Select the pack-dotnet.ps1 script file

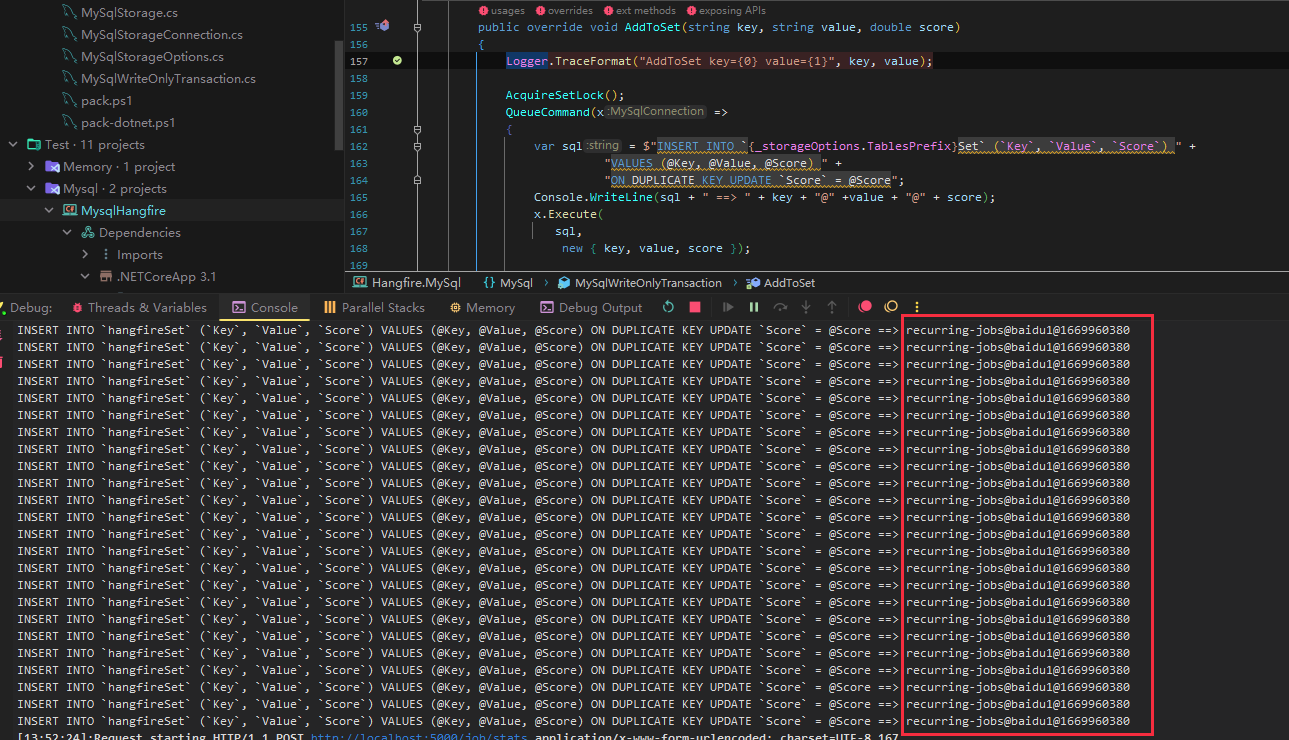pyautogui.click(x=128, y=122)
